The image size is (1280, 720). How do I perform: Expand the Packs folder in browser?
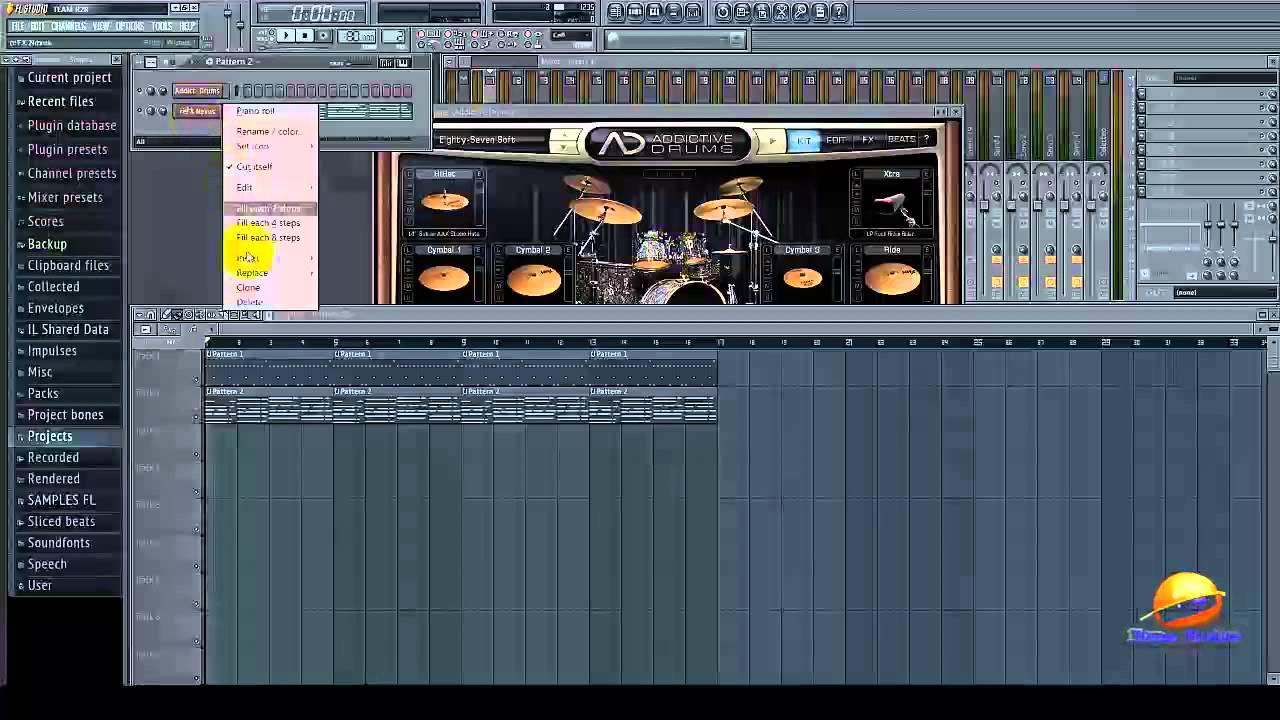point(43,393)
